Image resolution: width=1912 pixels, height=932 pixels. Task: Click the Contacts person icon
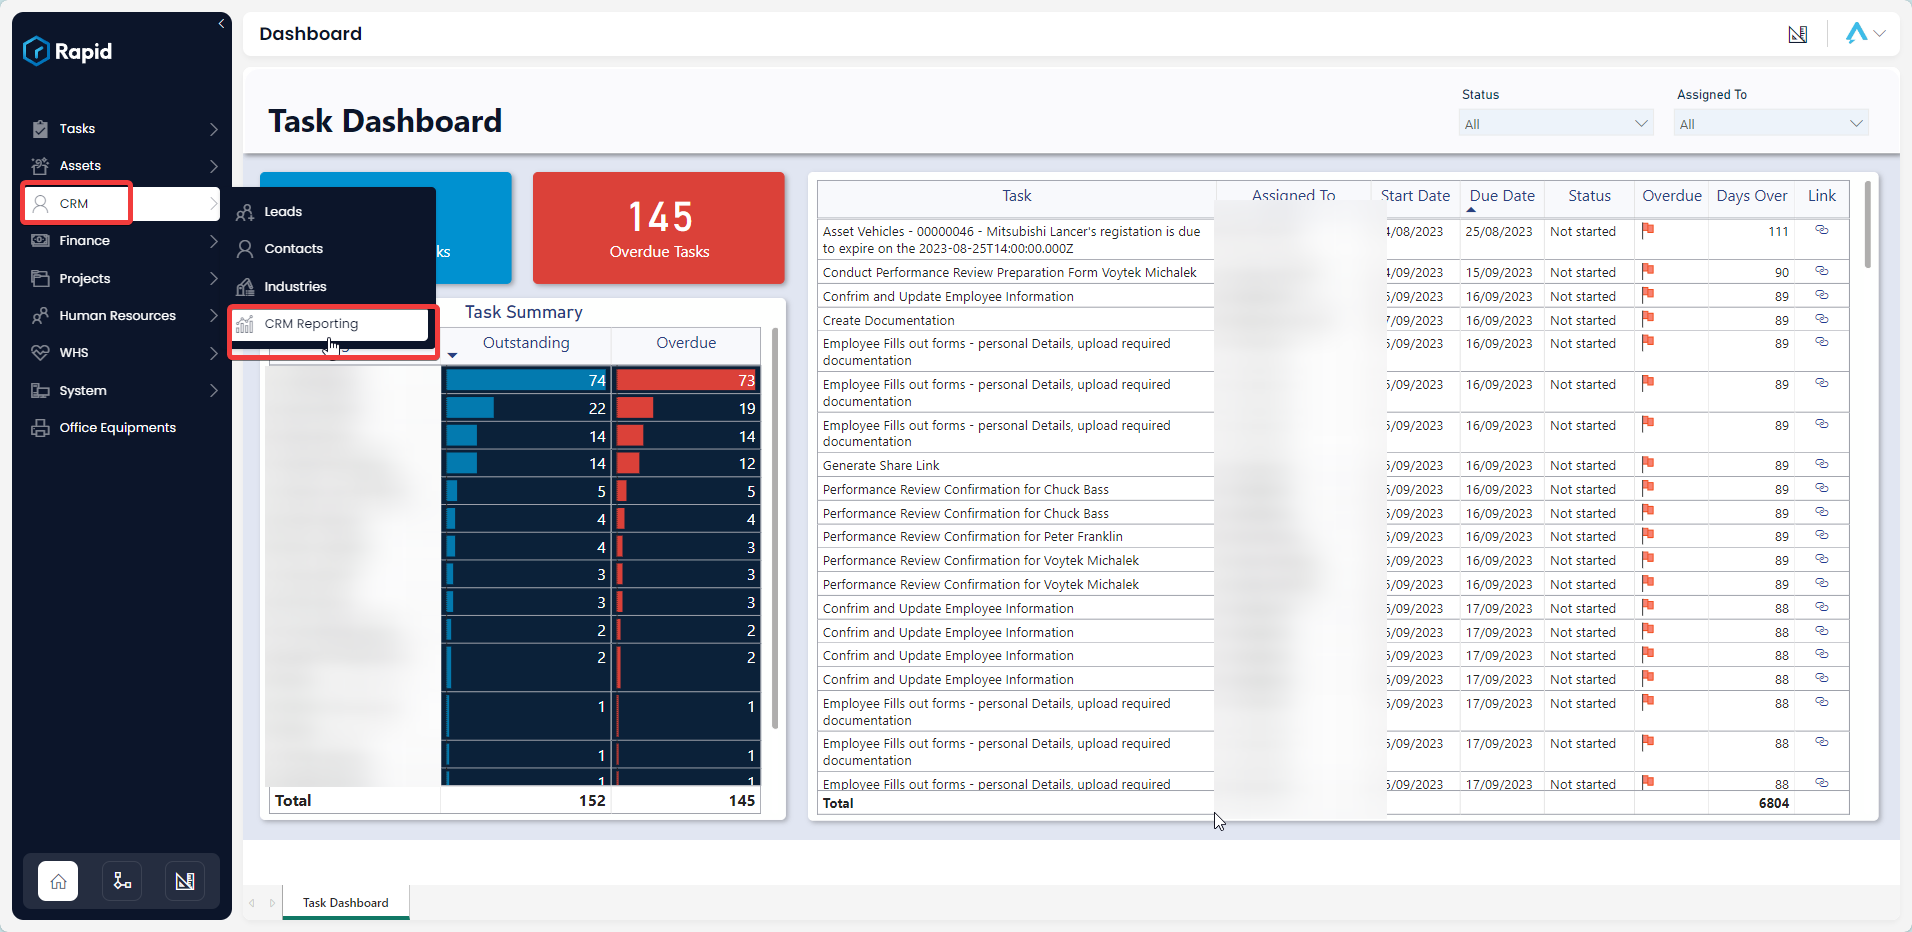pos(245,249)
